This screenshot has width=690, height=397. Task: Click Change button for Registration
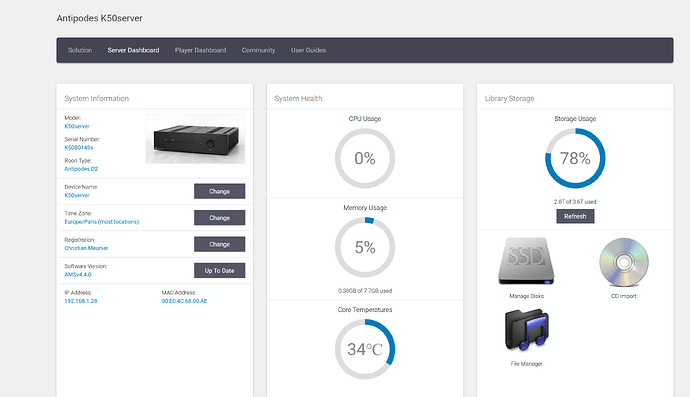coord(220,244)
